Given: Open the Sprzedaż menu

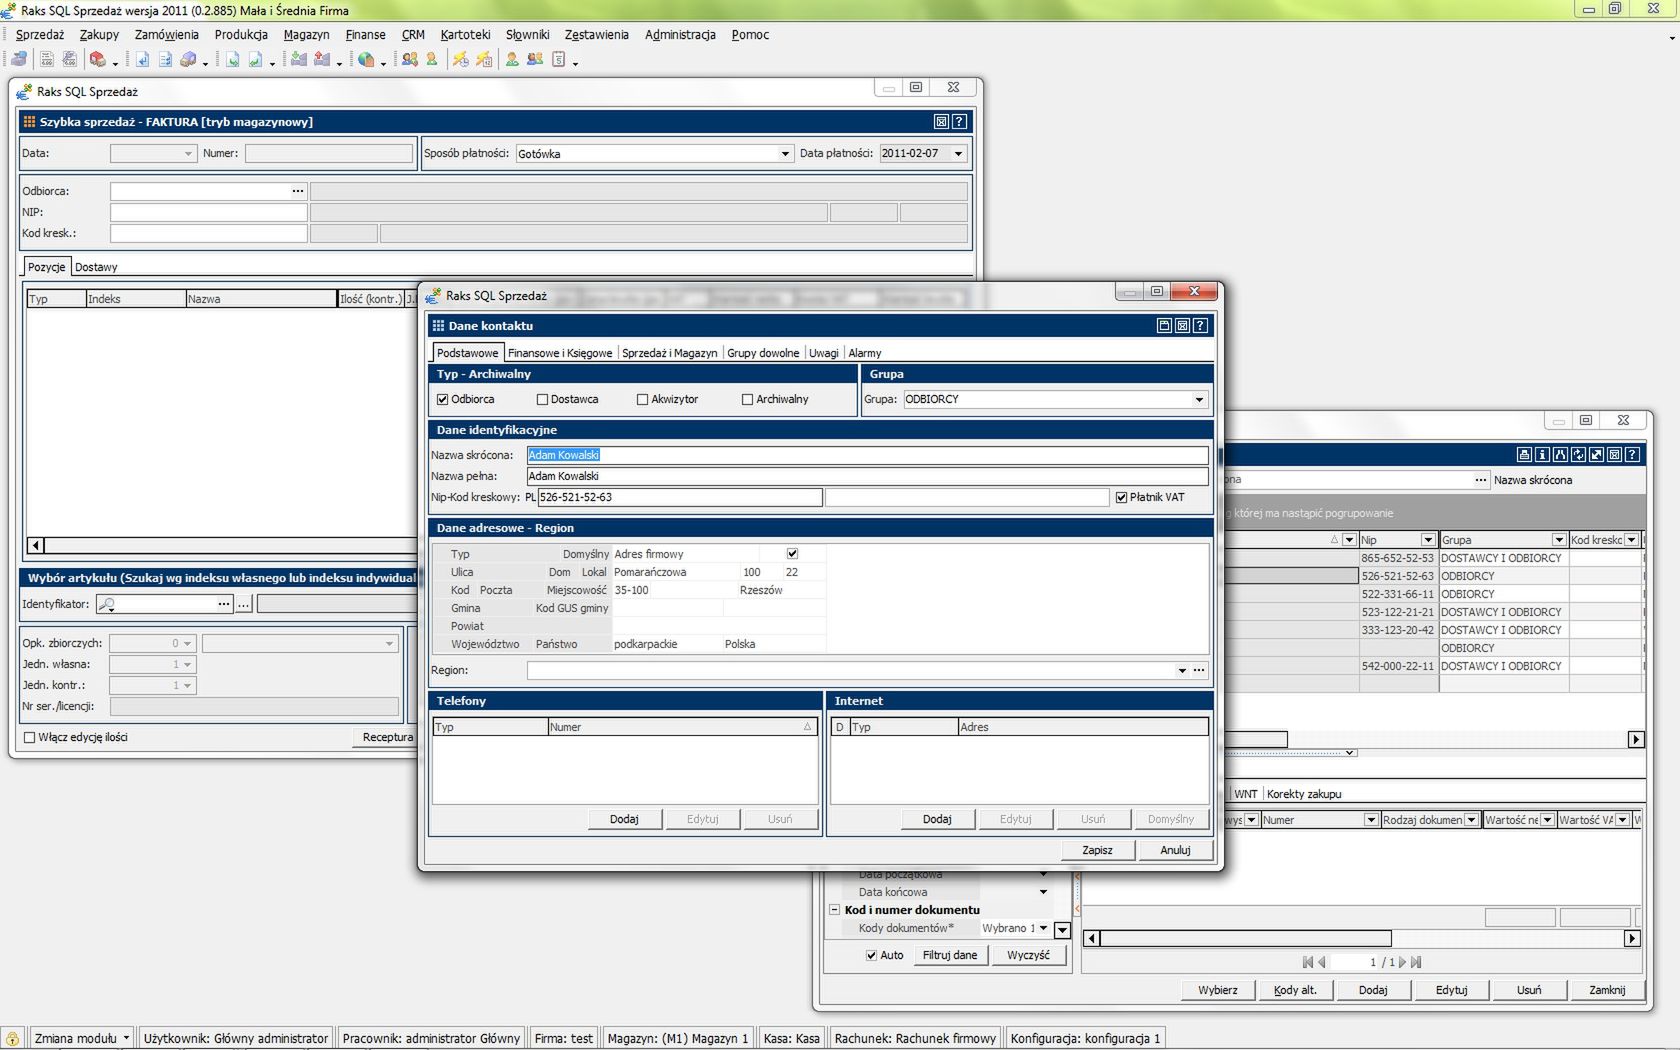Looking at the screenshot, I should pos(40,34).
